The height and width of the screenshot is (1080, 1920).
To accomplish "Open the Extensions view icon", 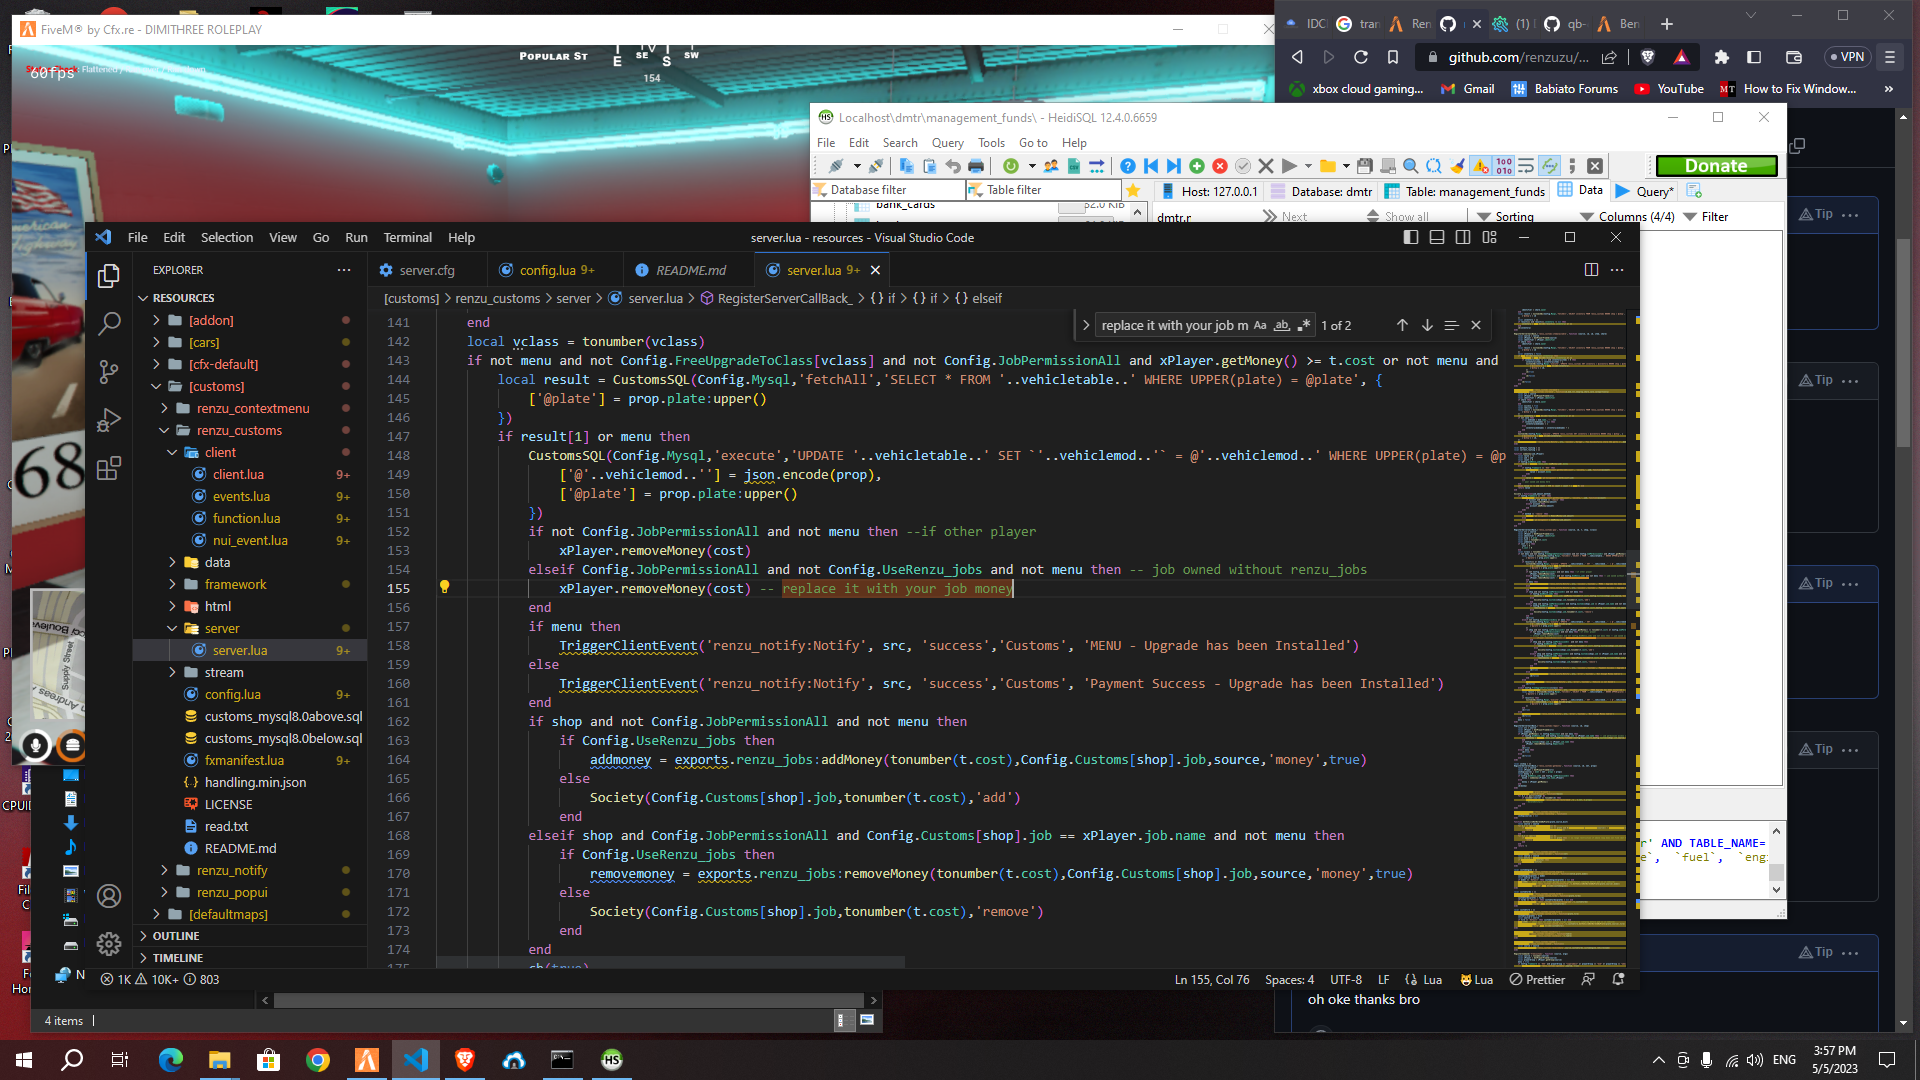I will 109,468.
